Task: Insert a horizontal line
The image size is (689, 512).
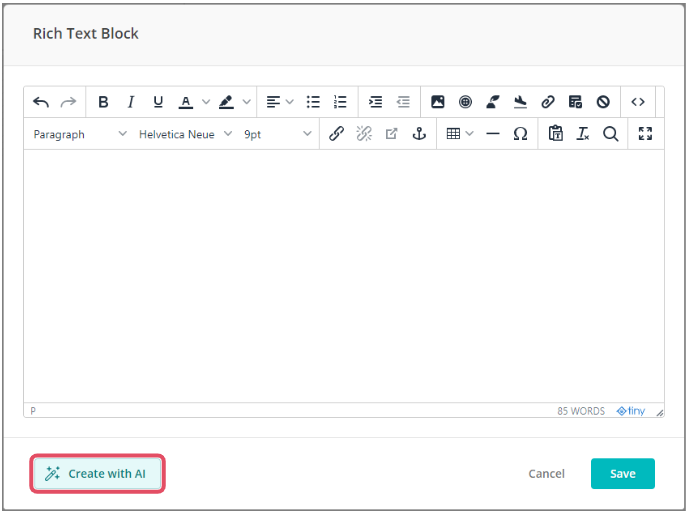Action: point(493,134)
